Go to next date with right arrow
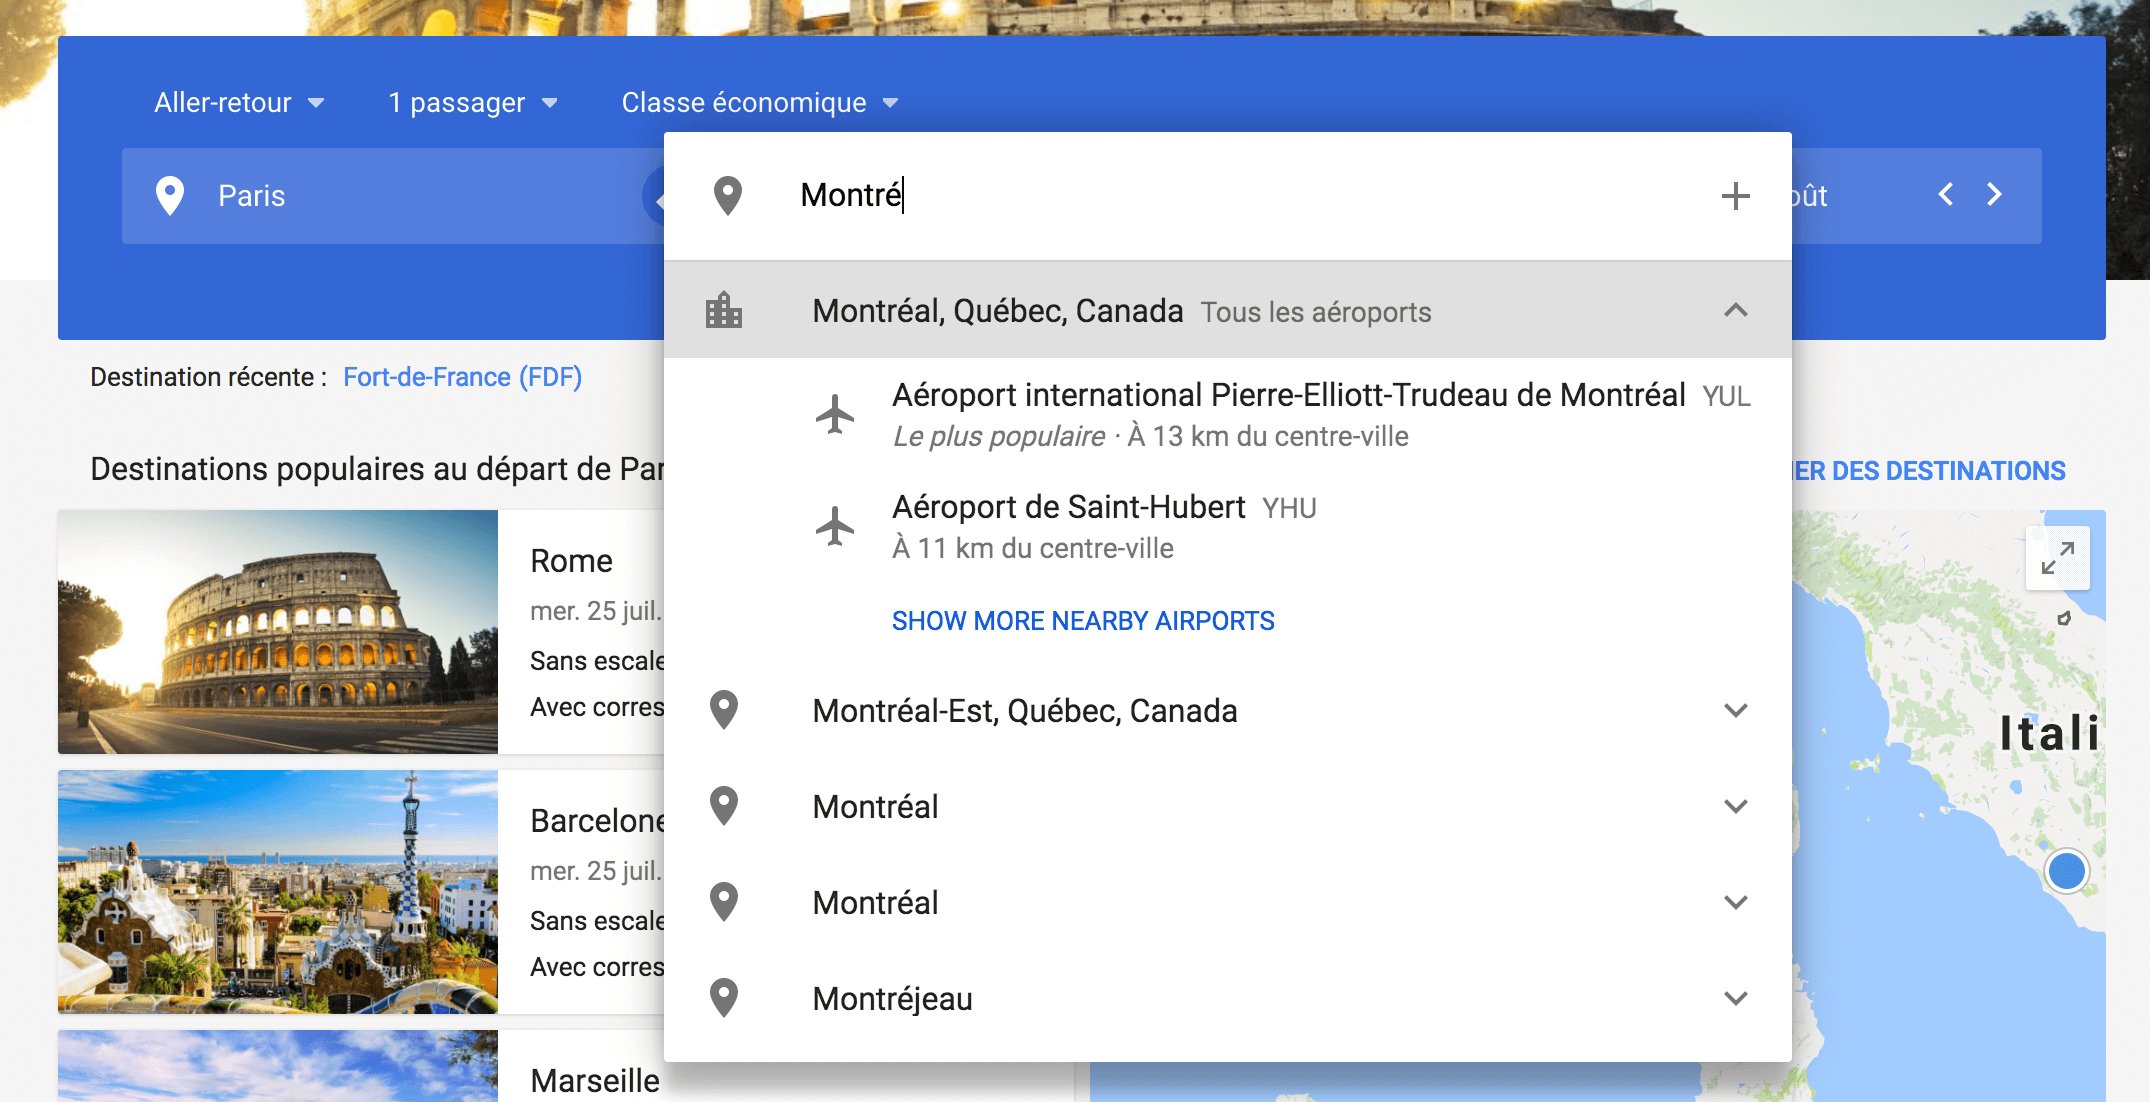 coord(1994,194)
